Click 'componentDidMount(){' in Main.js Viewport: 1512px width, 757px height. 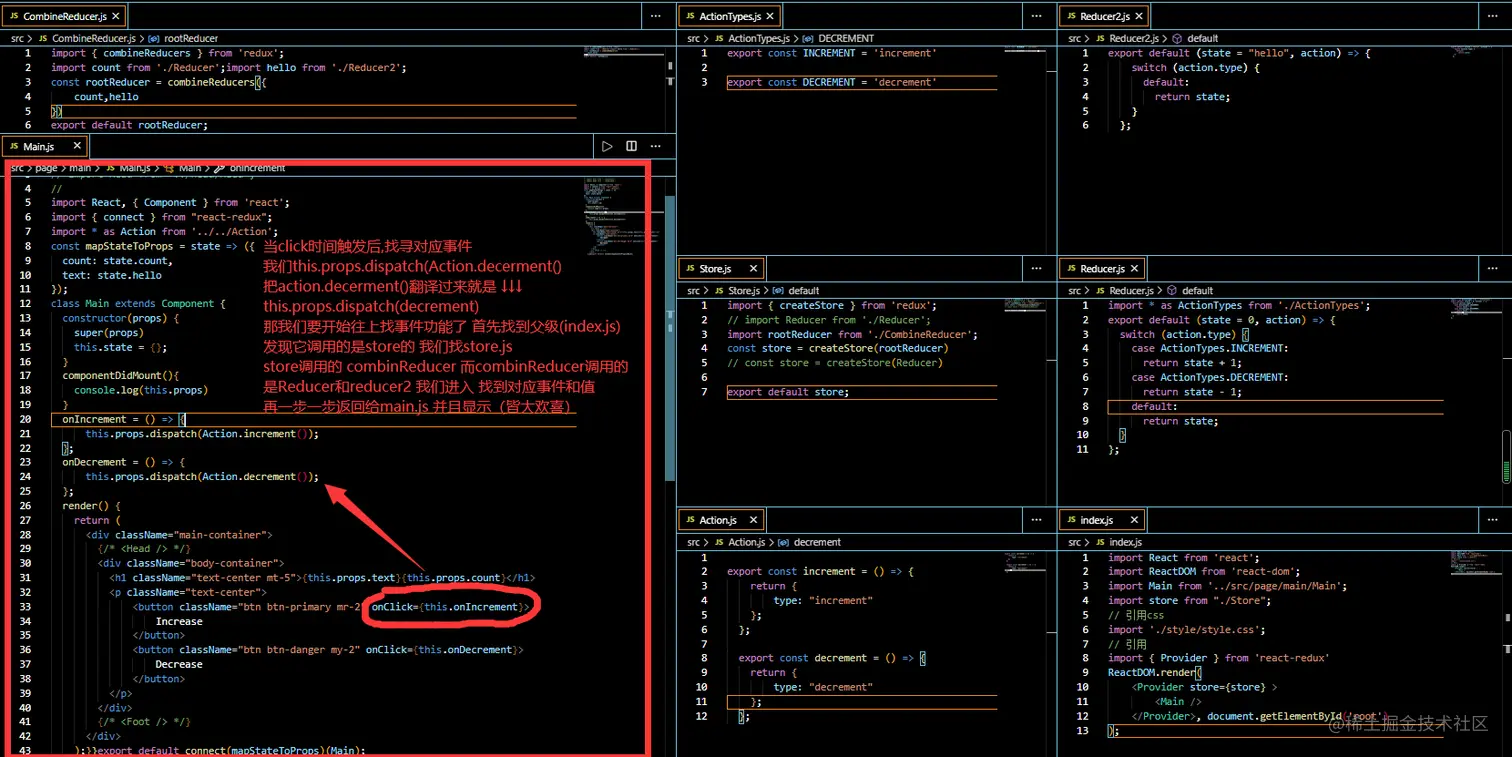tap(120, 376)
